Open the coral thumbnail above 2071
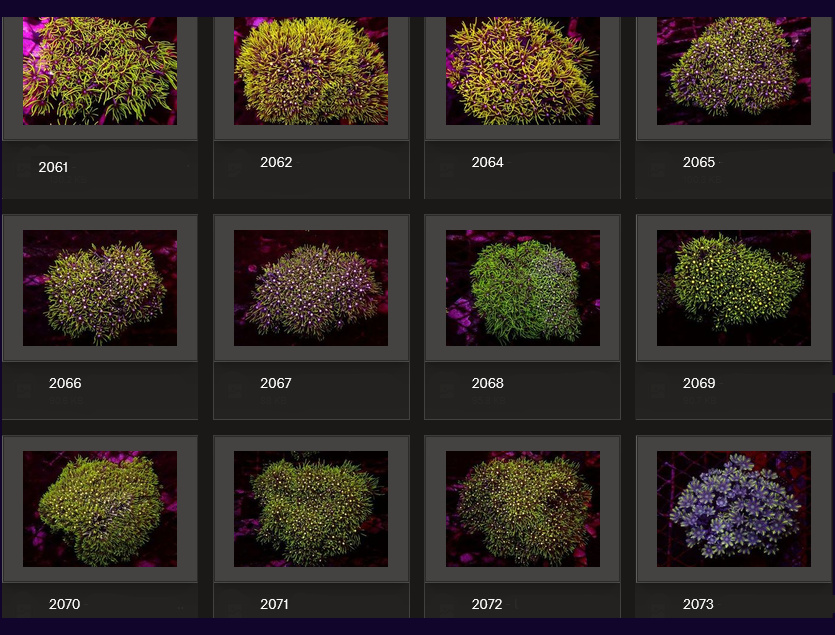The width and height of the screenshot is (835, 635). [311, 509]
